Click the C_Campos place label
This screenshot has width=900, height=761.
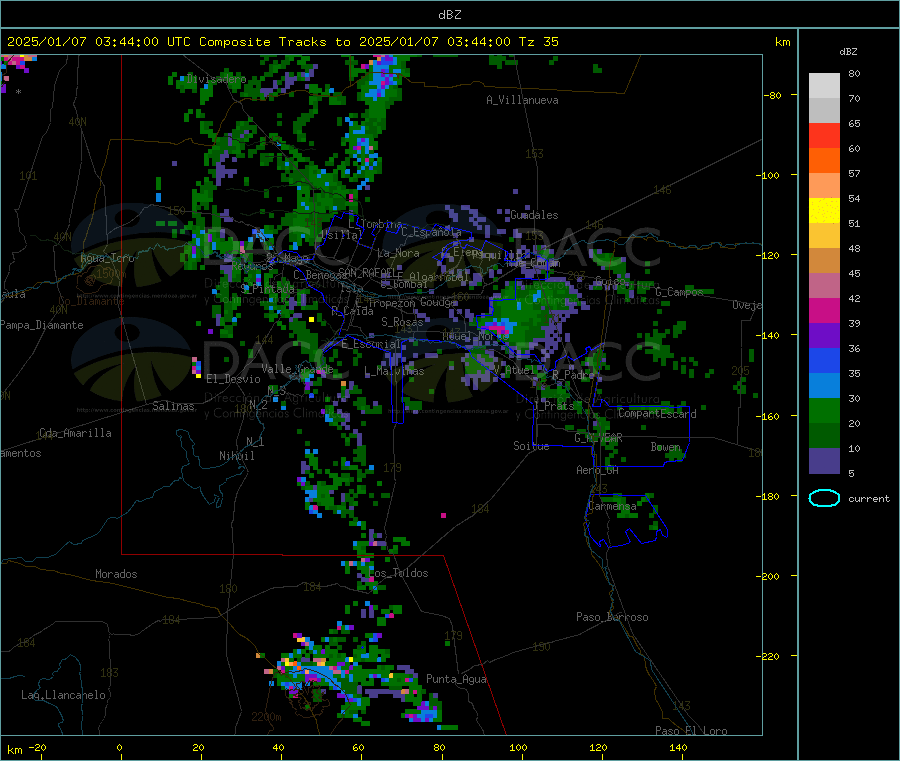[x=679, y=292]
